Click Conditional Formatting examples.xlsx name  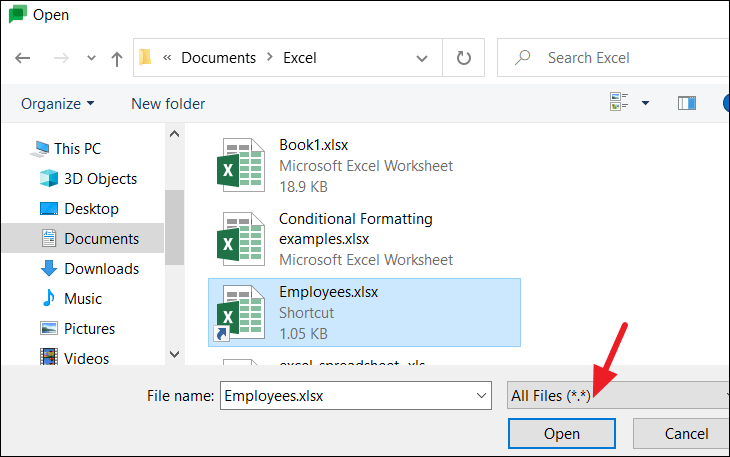click(356, 228)
